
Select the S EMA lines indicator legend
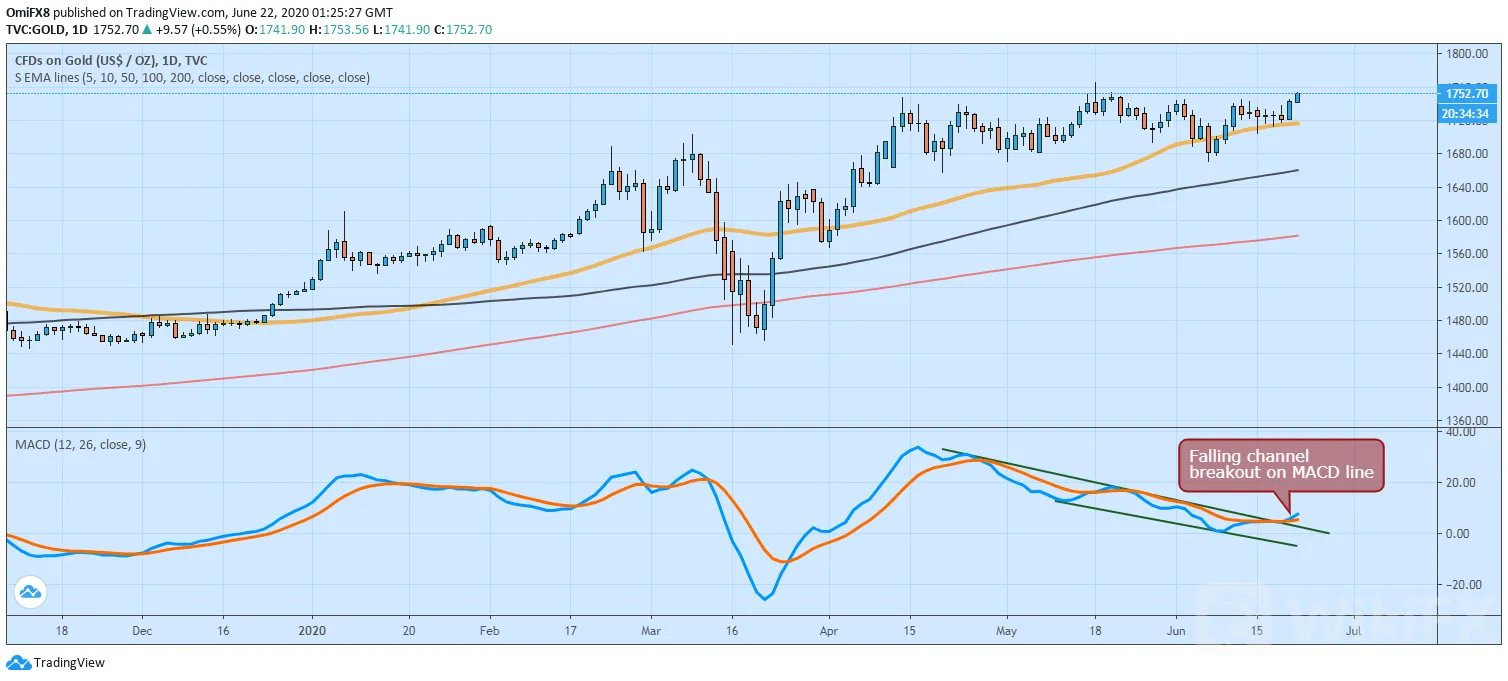[x=191, y=77]
